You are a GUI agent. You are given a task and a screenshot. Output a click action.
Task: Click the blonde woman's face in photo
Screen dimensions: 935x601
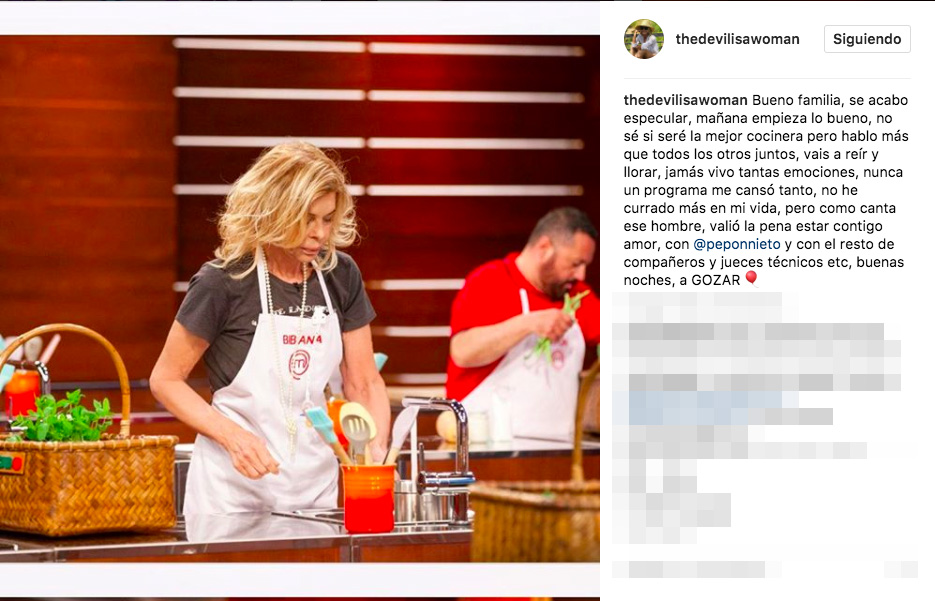313,224
